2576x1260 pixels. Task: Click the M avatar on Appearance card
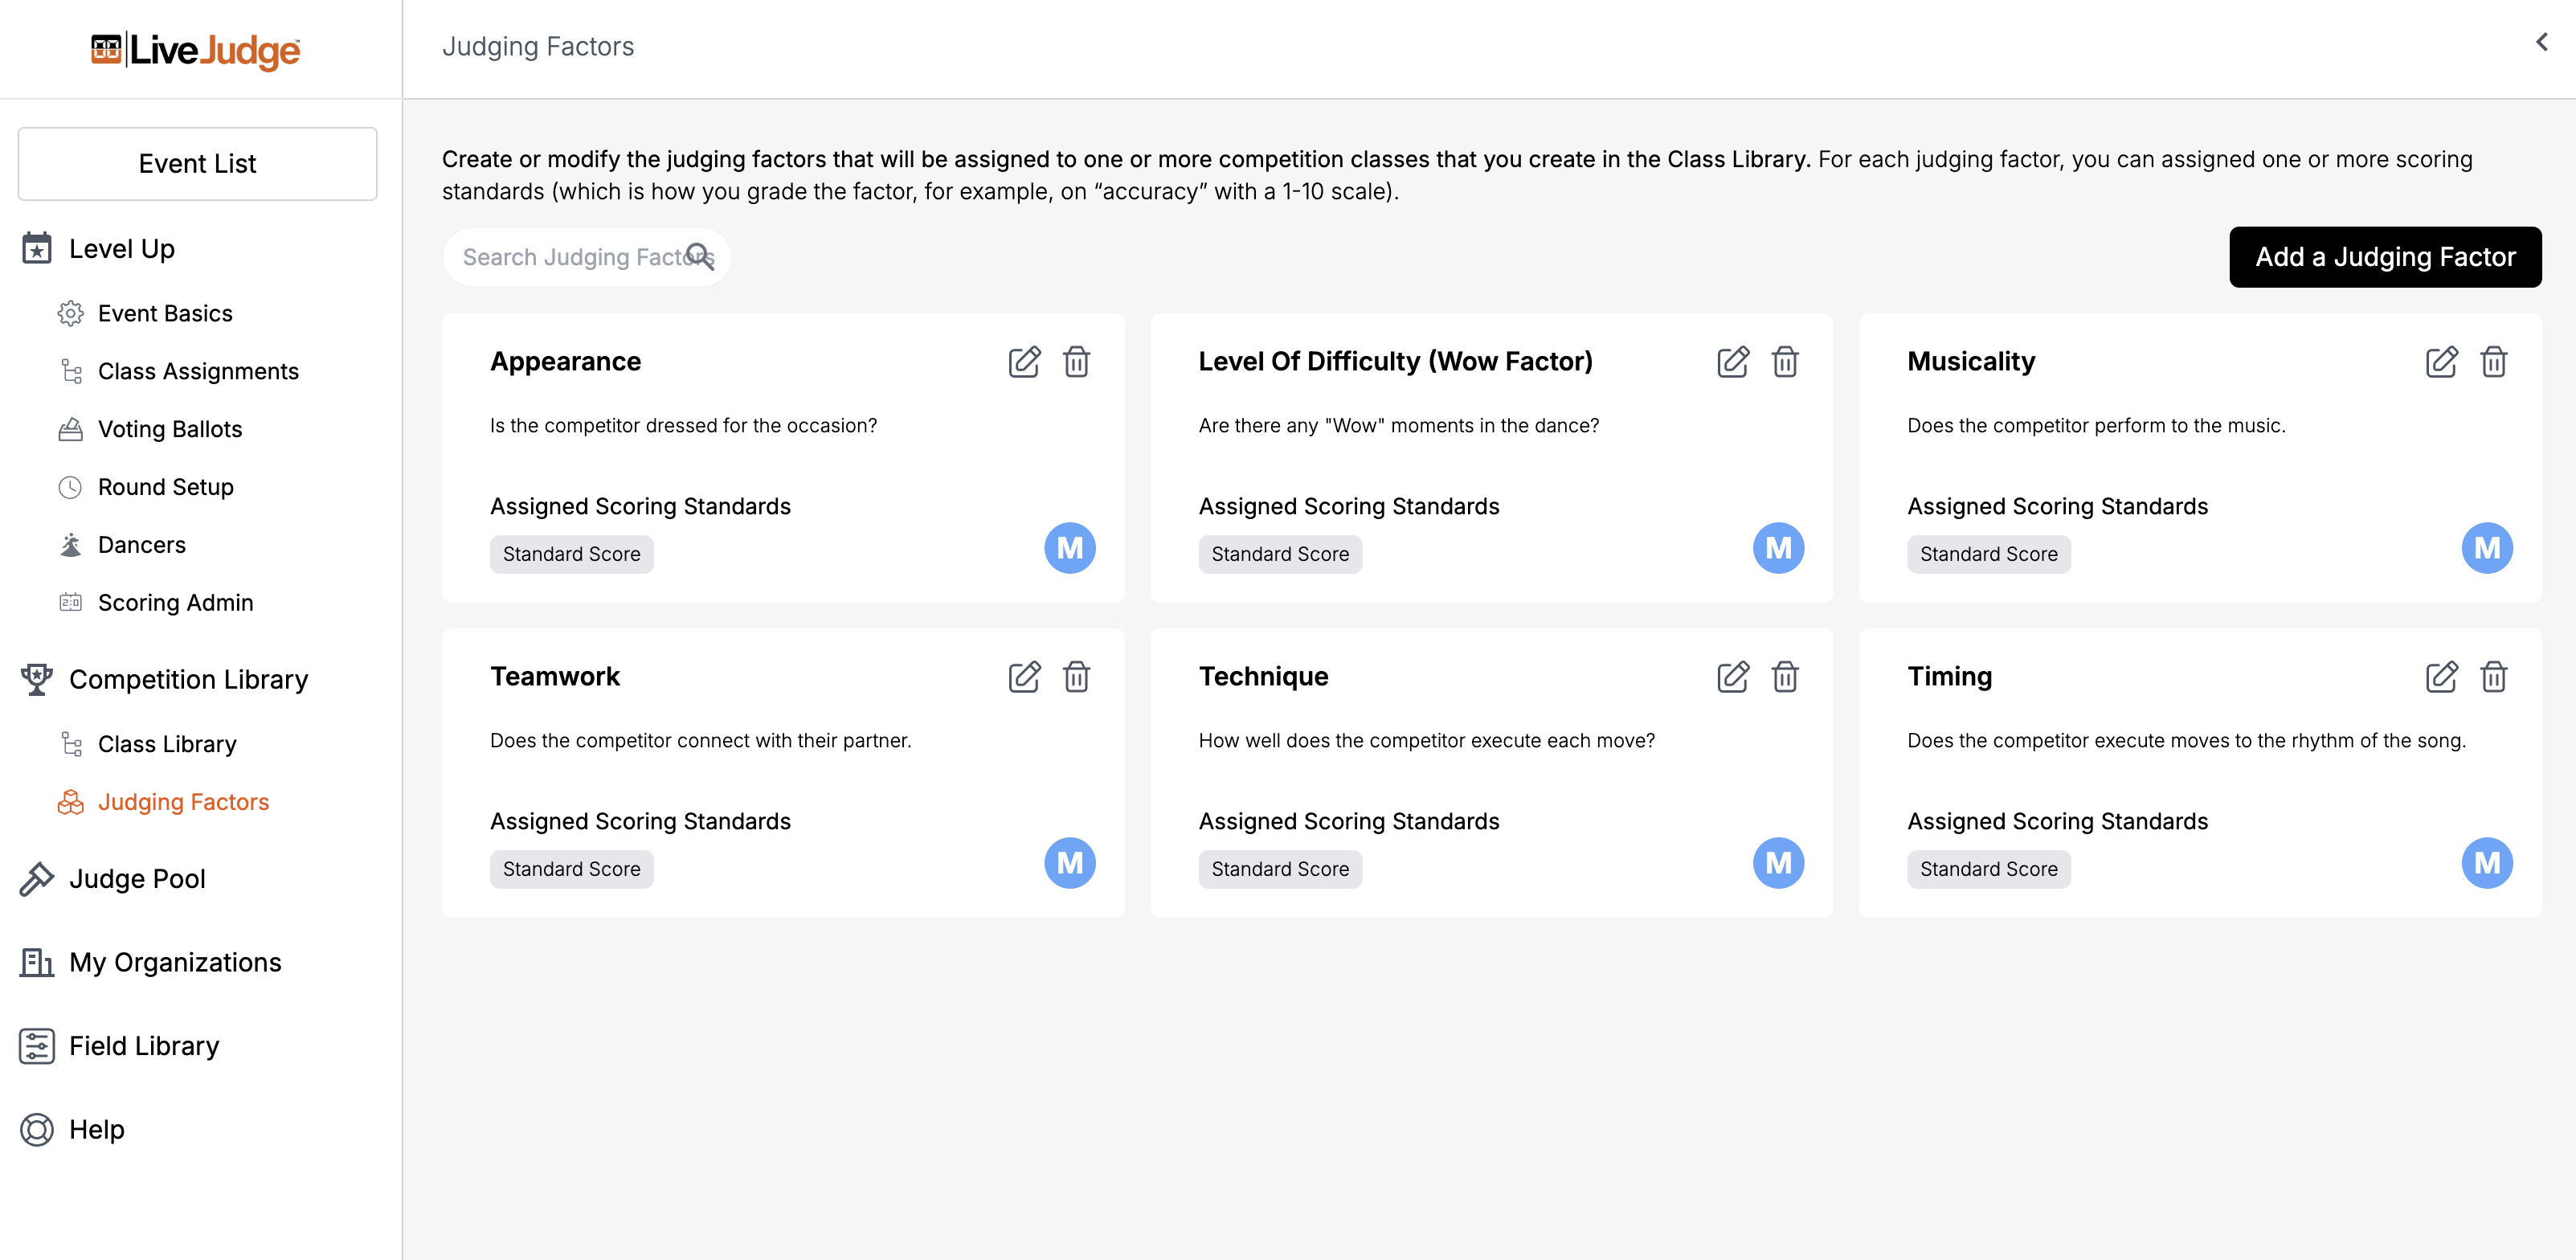[x=1069, y=548]
